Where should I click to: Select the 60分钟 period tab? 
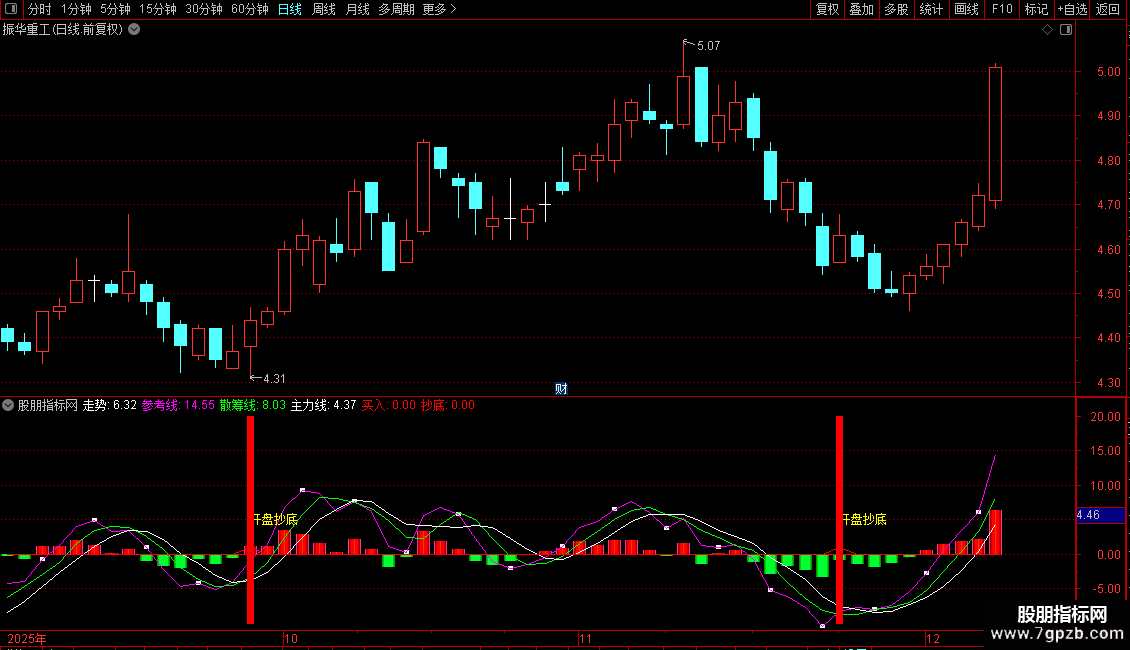[250, 9]
